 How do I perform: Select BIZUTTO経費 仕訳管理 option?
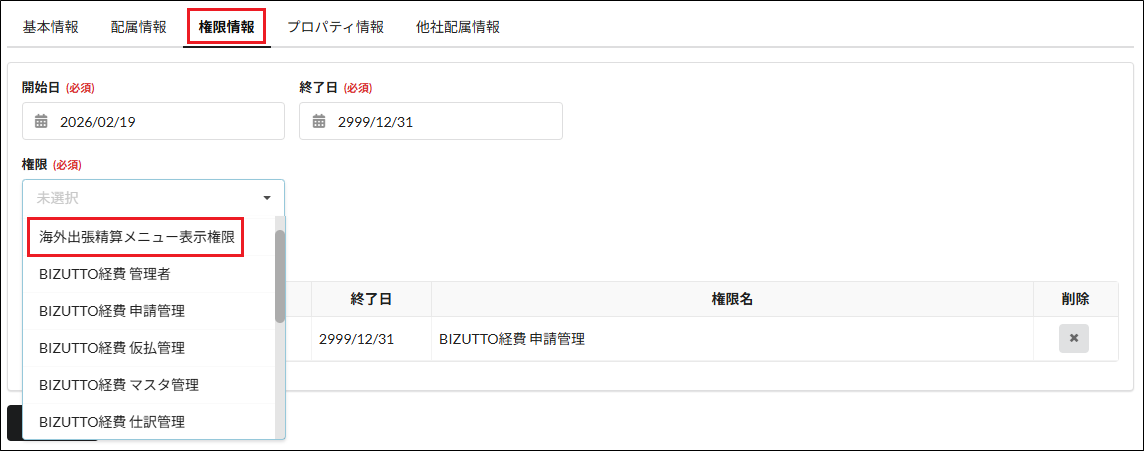click(112, 422)
